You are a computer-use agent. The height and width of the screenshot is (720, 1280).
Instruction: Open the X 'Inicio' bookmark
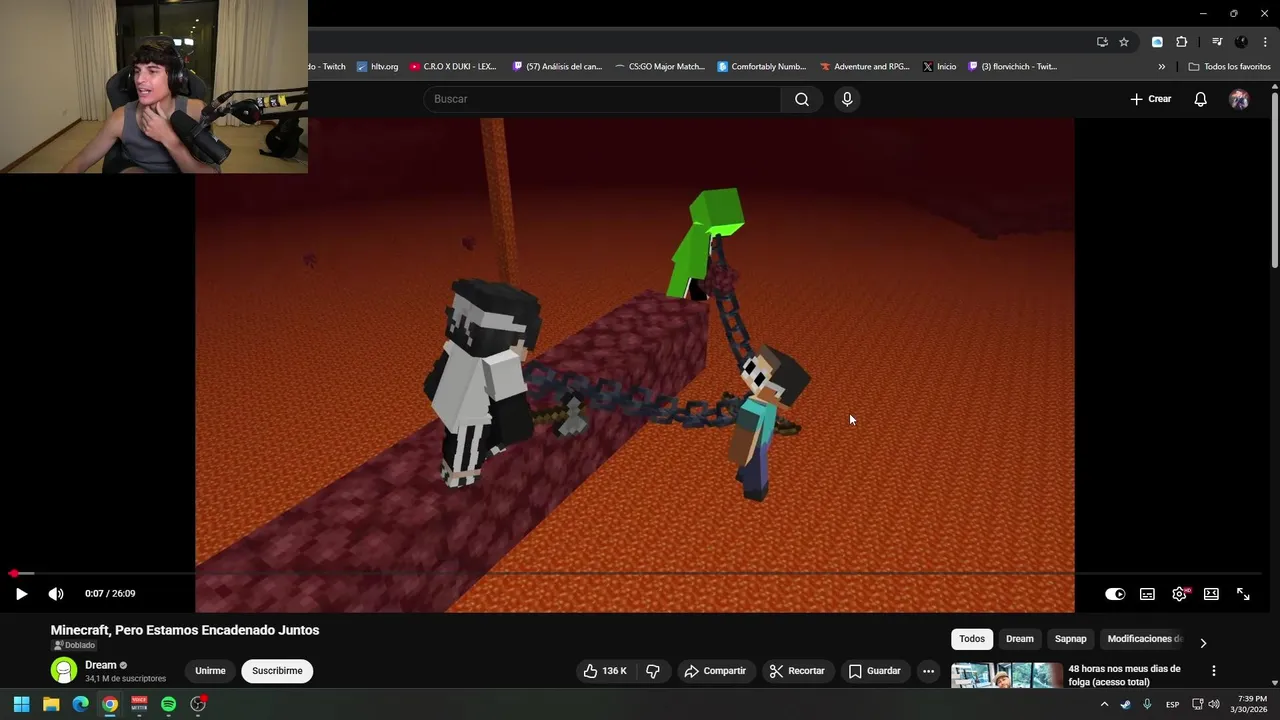click(940, 67)
